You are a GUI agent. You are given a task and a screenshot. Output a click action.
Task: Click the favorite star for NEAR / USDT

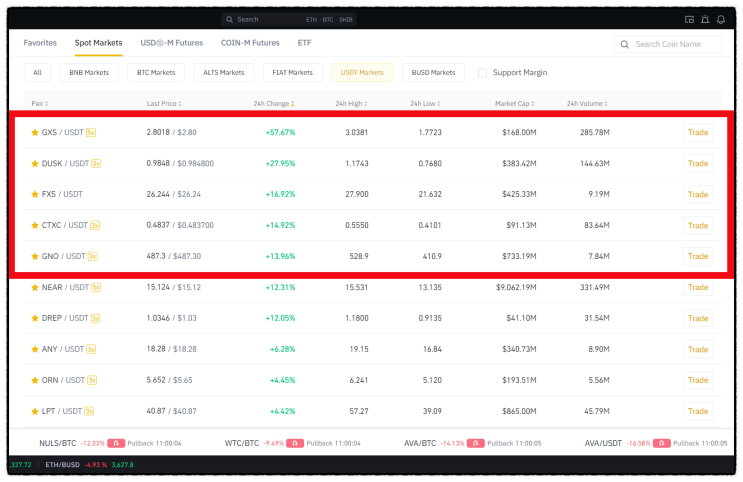tap(35, 288)
